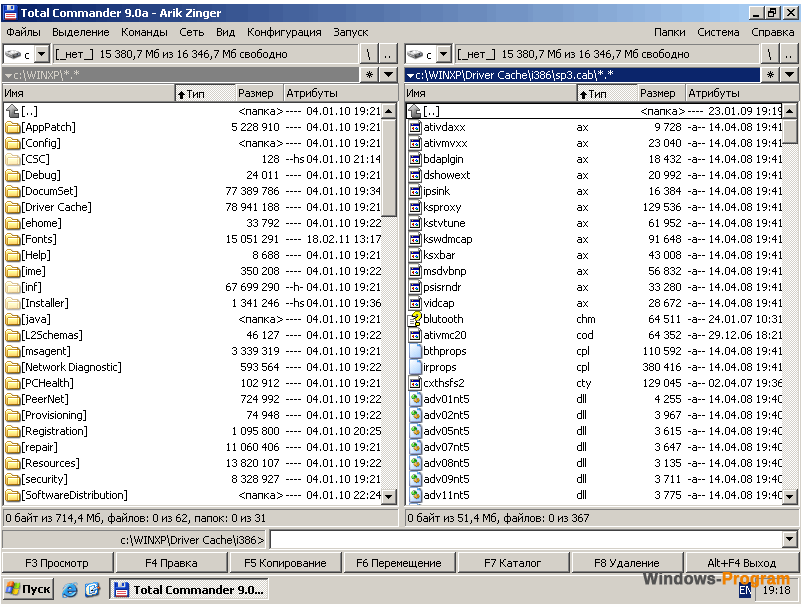Click Alt+F4 Выход button
This screenshot has width=802, height=607.
742,563
